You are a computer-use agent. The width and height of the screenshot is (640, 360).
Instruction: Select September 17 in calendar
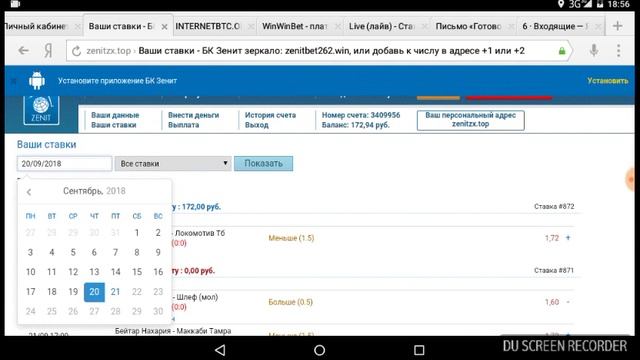click(x=31, y=292)
